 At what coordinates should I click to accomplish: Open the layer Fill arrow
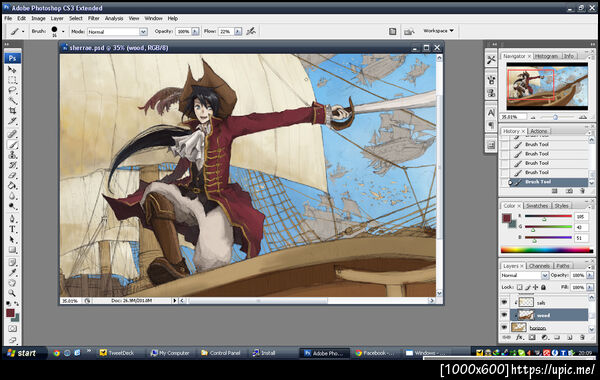point(590,287)
